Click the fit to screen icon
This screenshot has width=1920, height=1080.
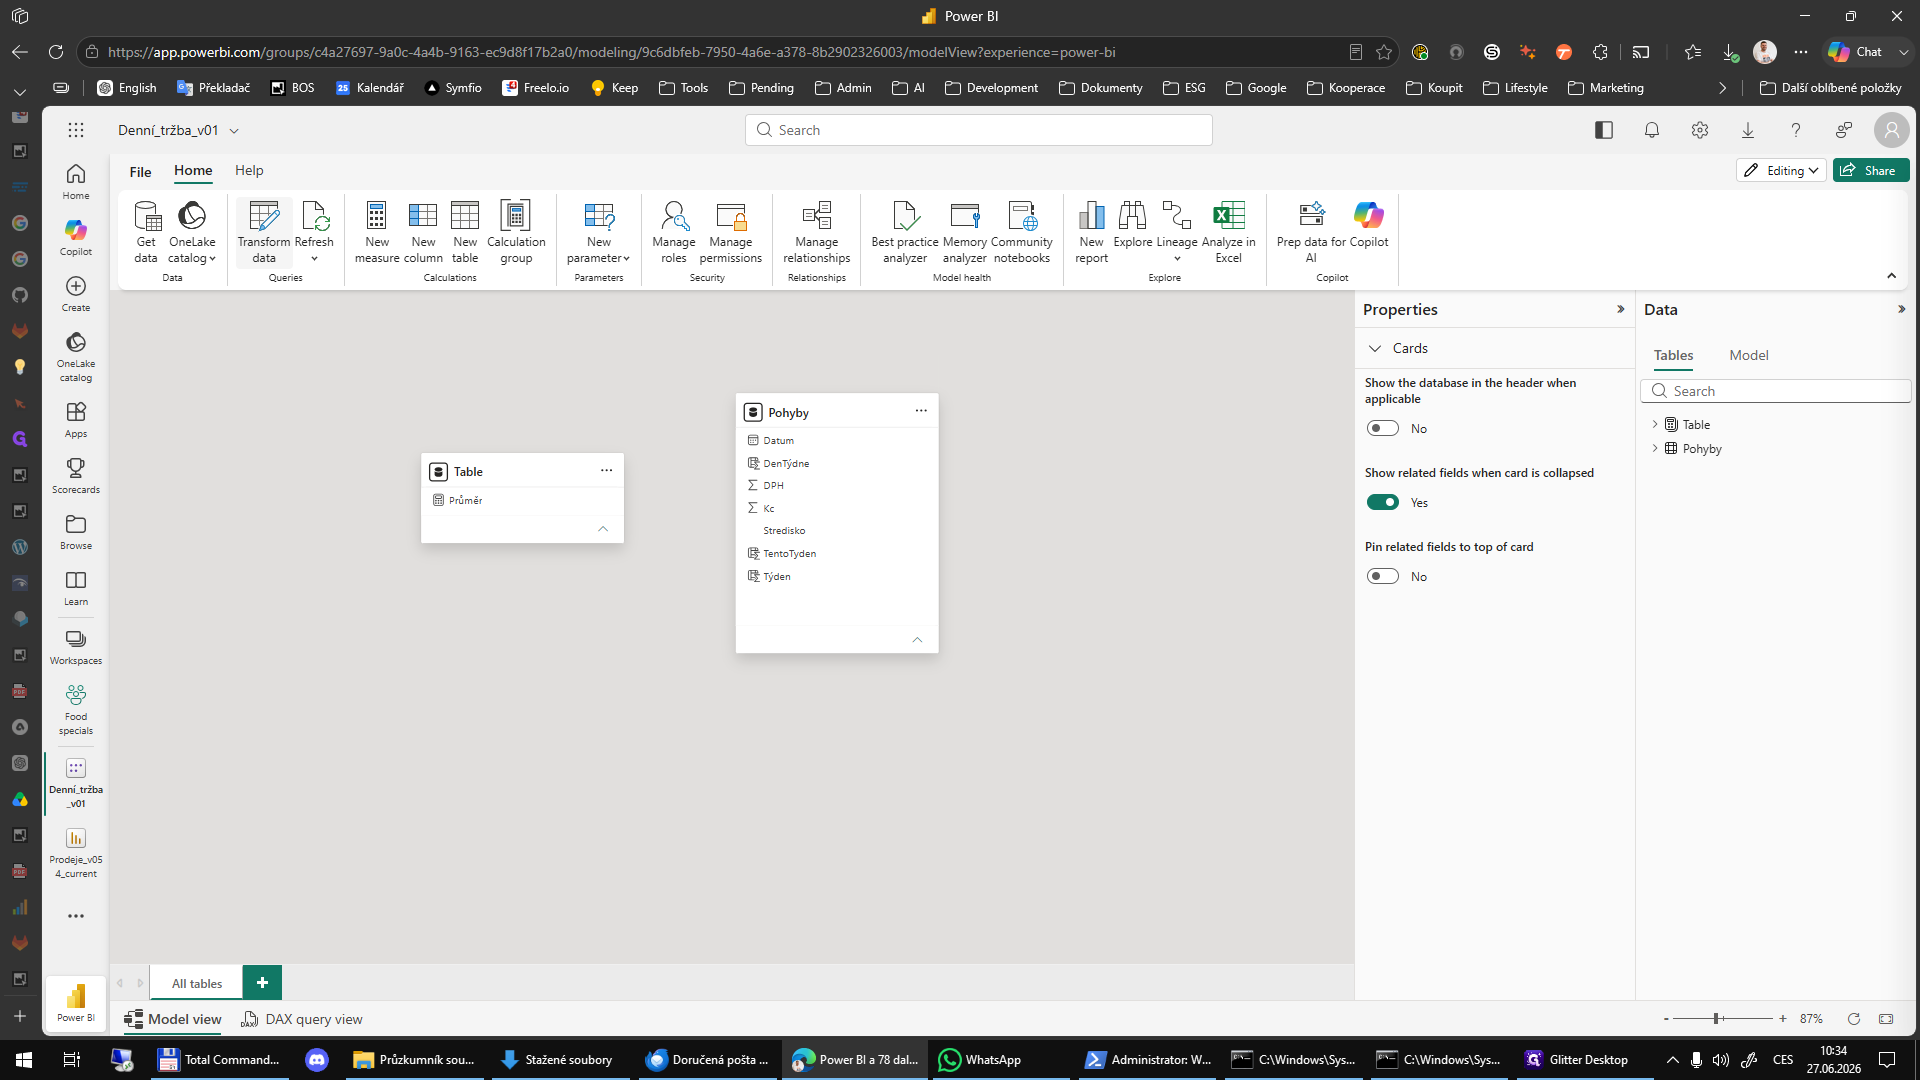[1886, 1019]
